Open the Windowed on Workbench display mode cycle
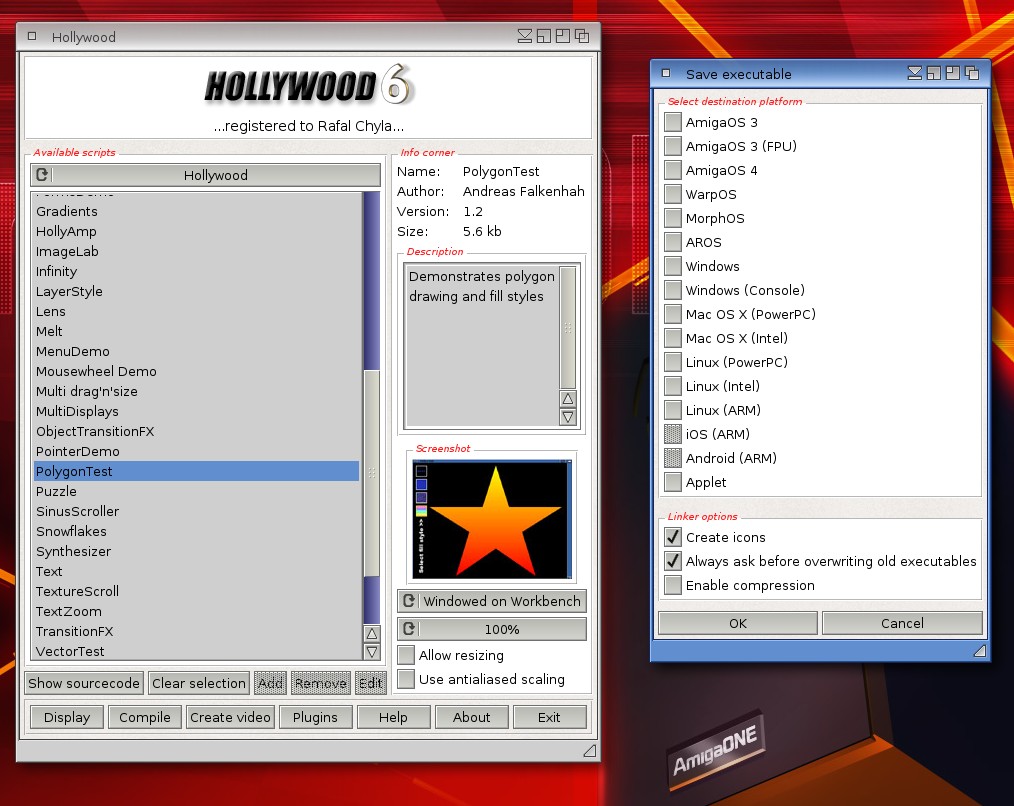1014x806 pixels. pos(492,601)
